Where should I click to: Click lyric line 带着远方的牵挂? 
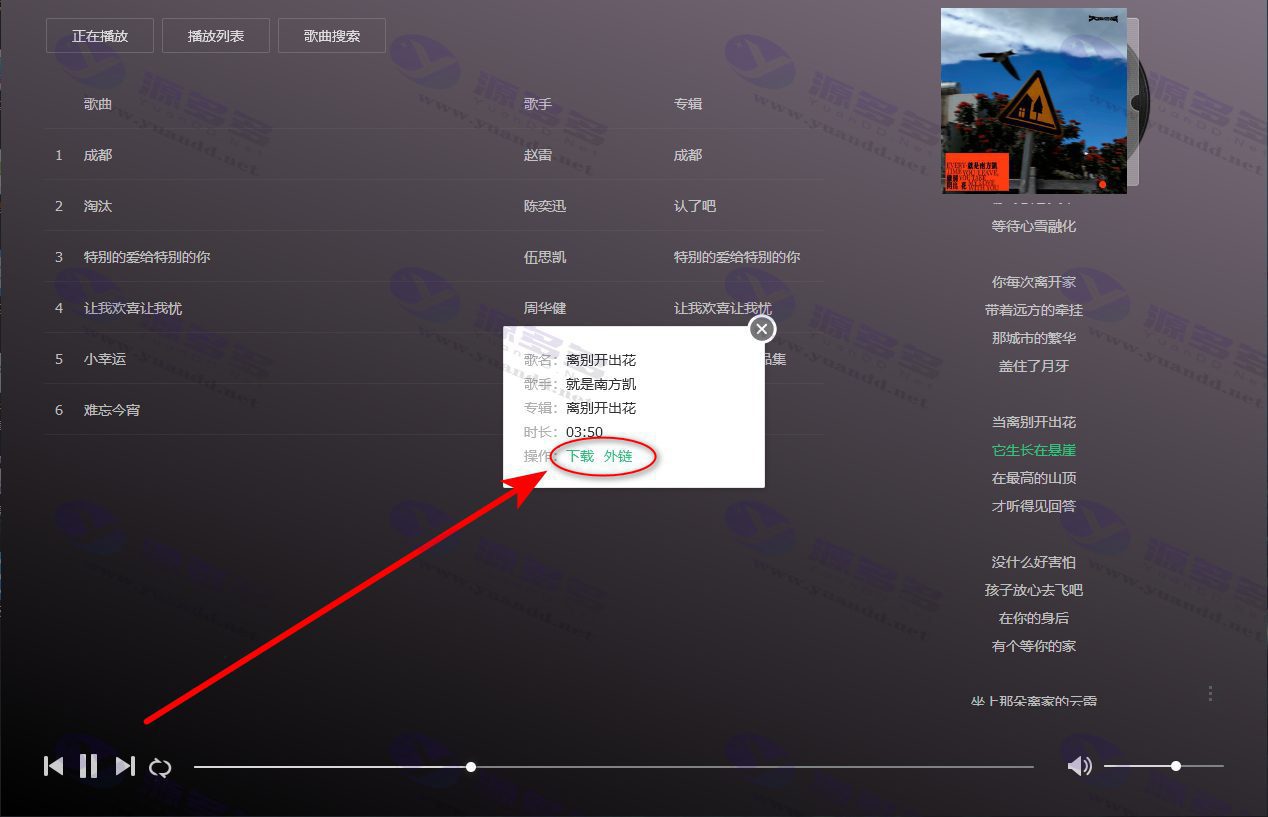[1034, 310]
